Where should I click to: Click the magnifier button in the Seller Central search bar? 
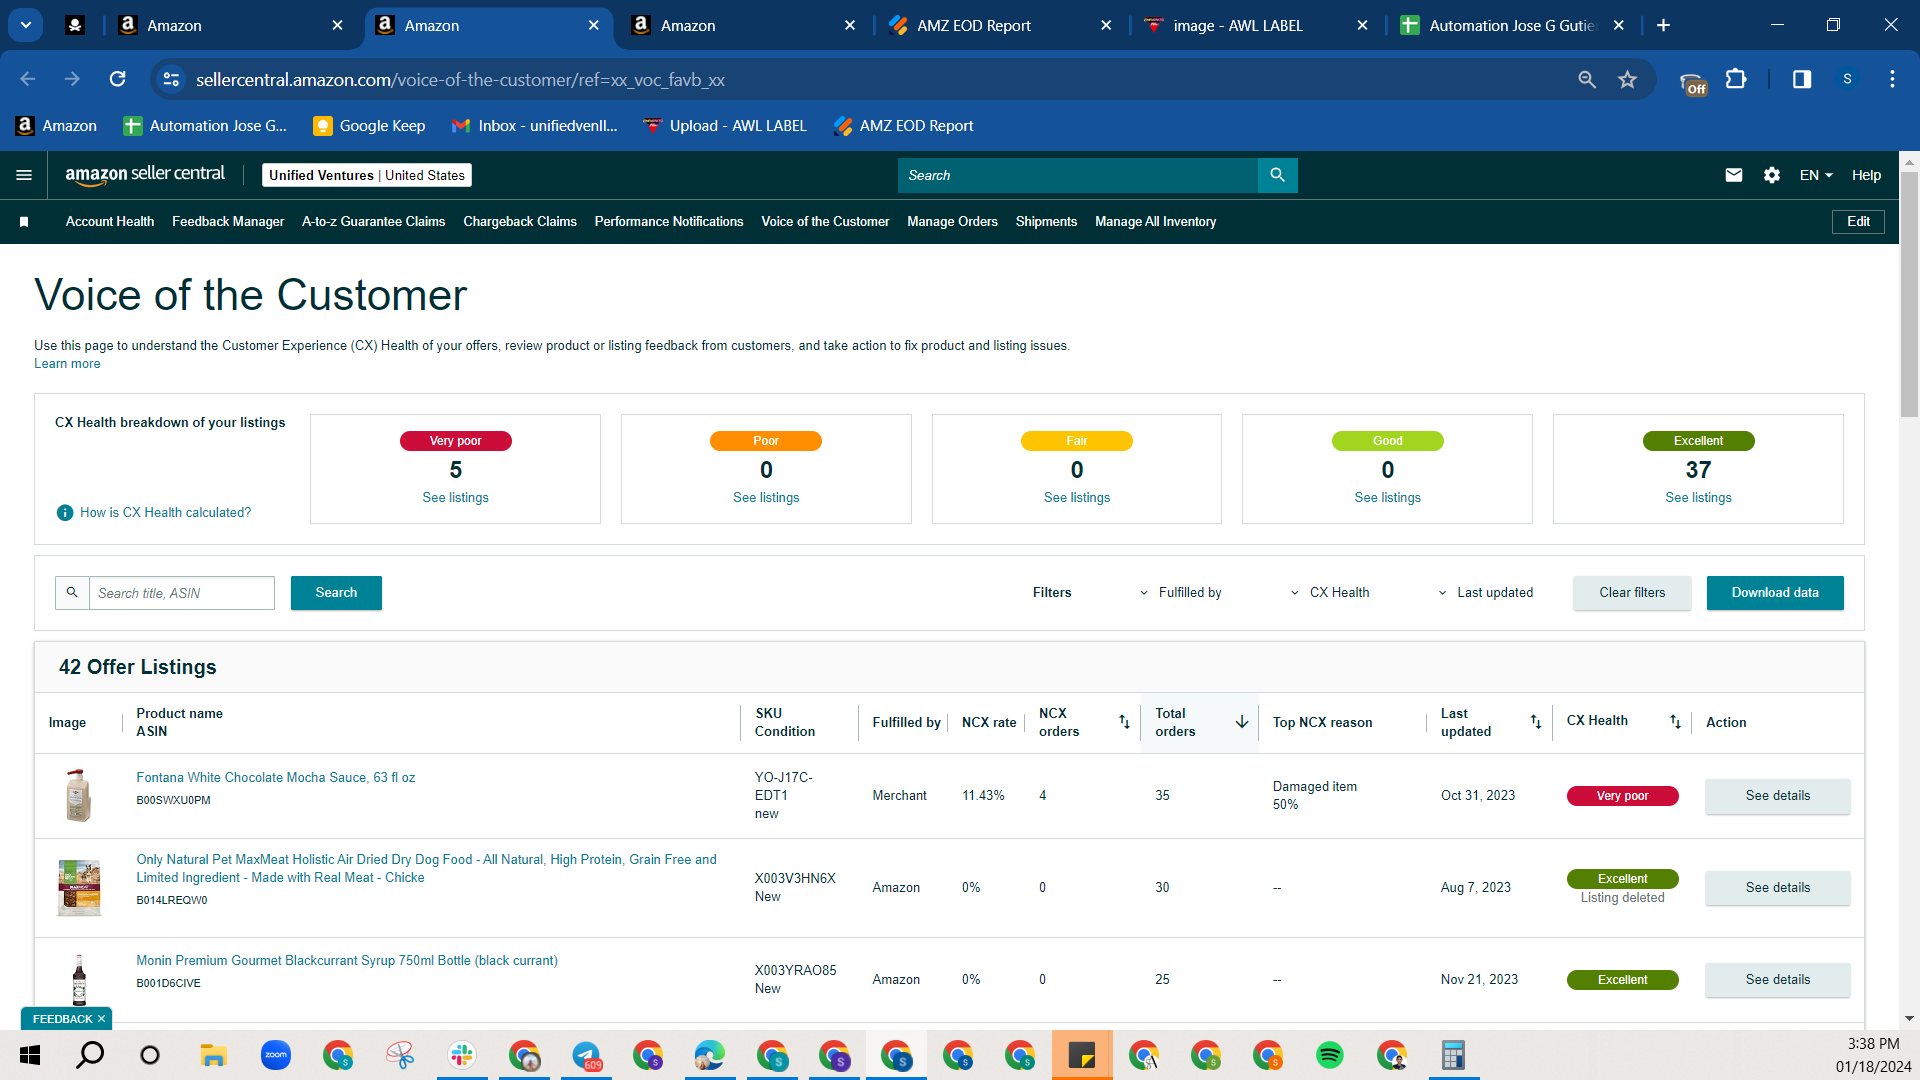(x=1277, y=175)
